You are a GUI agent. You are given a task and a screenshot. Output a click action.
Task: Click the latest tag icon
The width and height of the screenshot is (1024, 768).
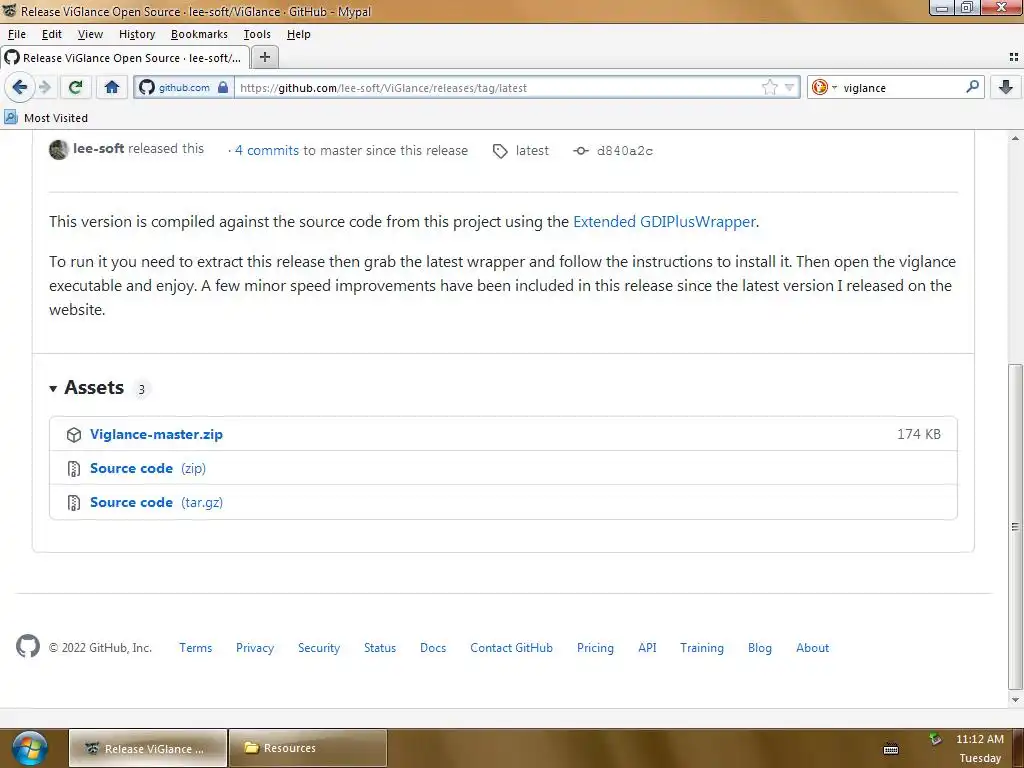[500, 152]
